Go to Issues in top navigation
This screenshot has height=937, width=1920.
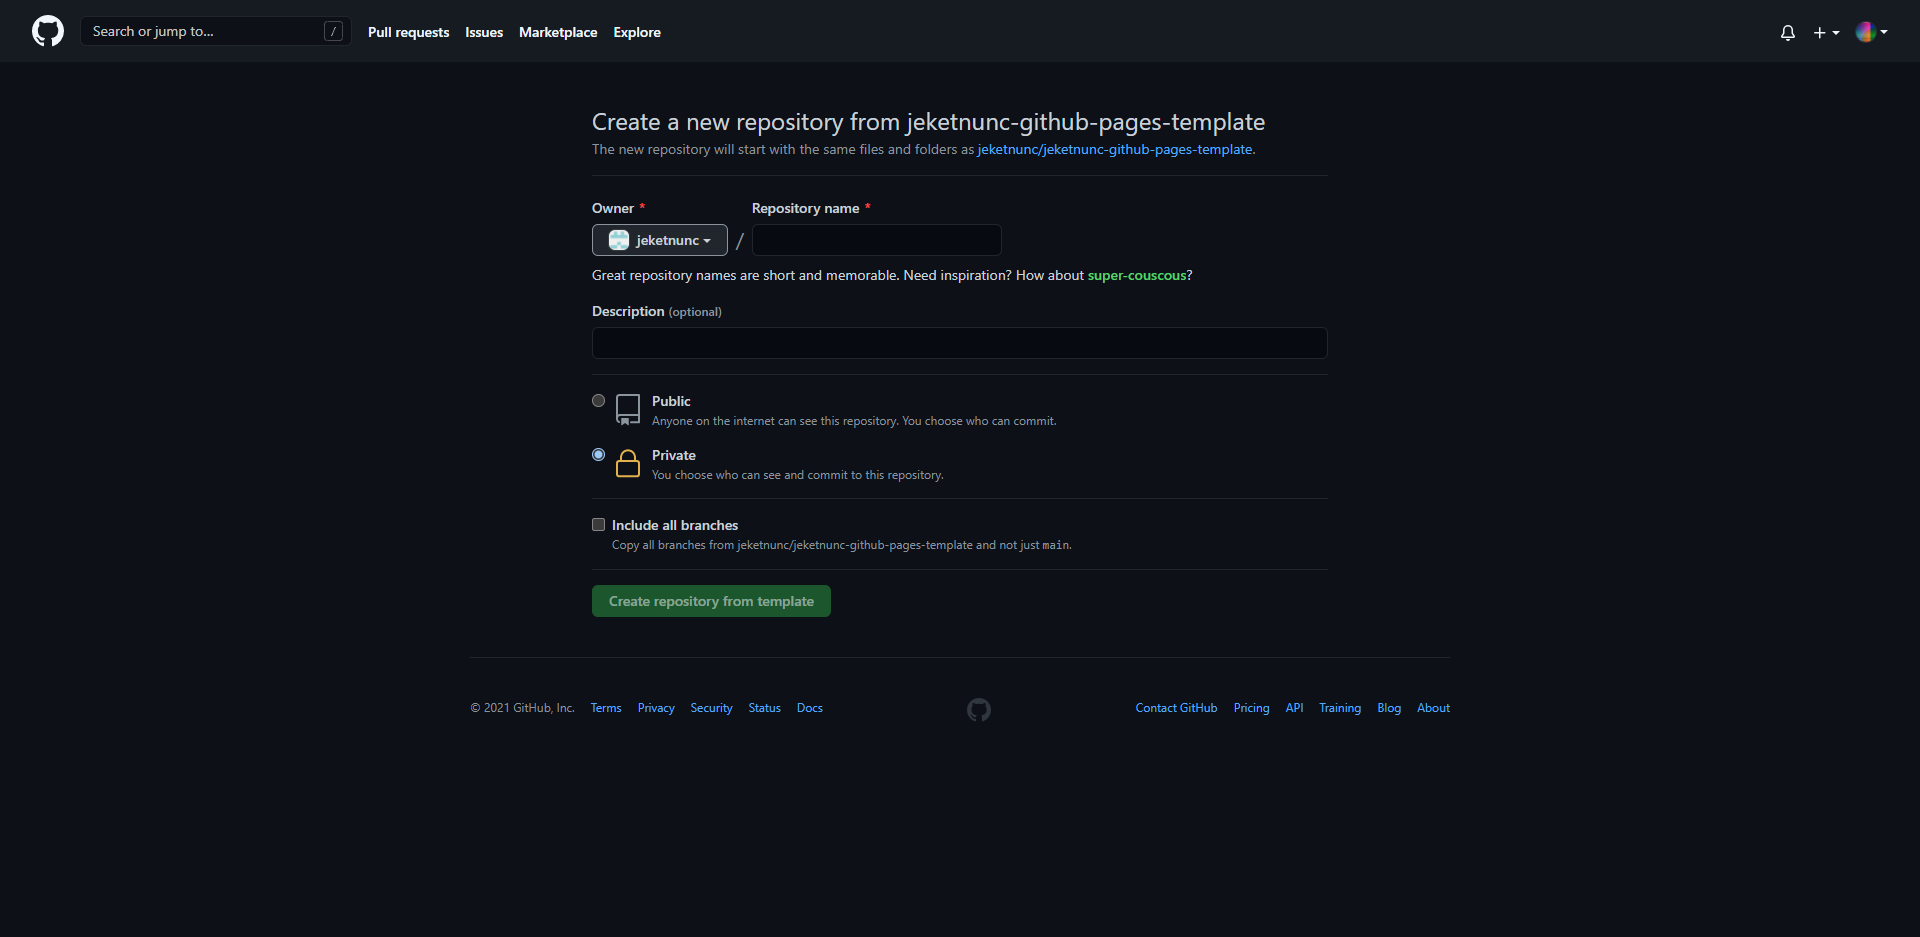tap(484, 32)
